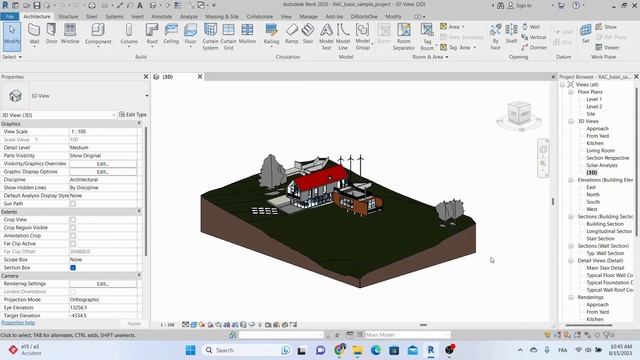Select the Set work plane tool
The width and height of the screenshot is (640, 360).
click(585, 34)
